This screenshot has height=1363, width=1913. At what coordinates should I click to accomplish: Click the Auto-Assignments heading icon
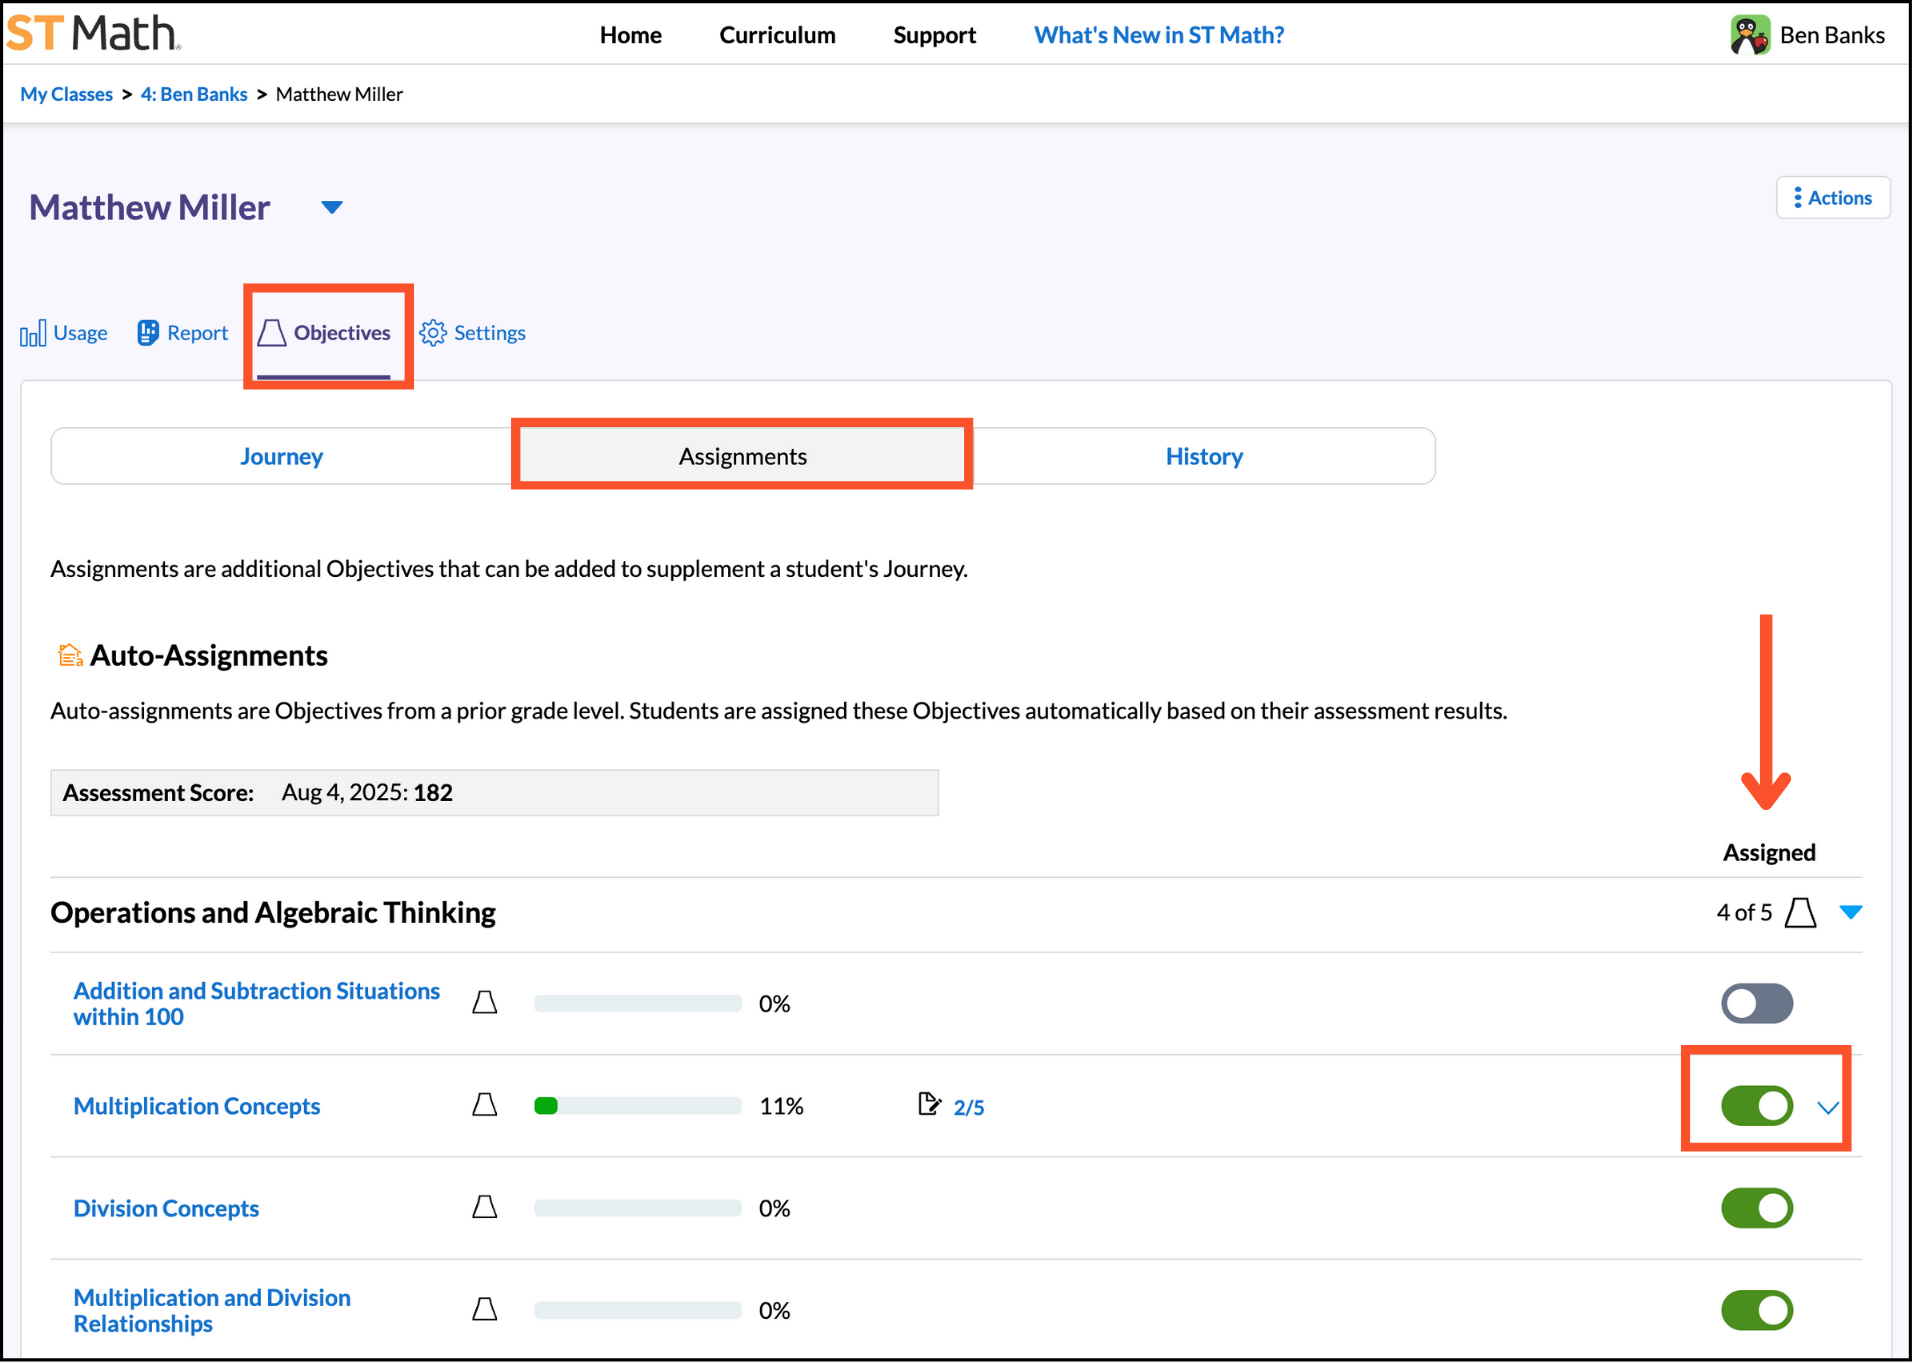[x=69, y=655]
